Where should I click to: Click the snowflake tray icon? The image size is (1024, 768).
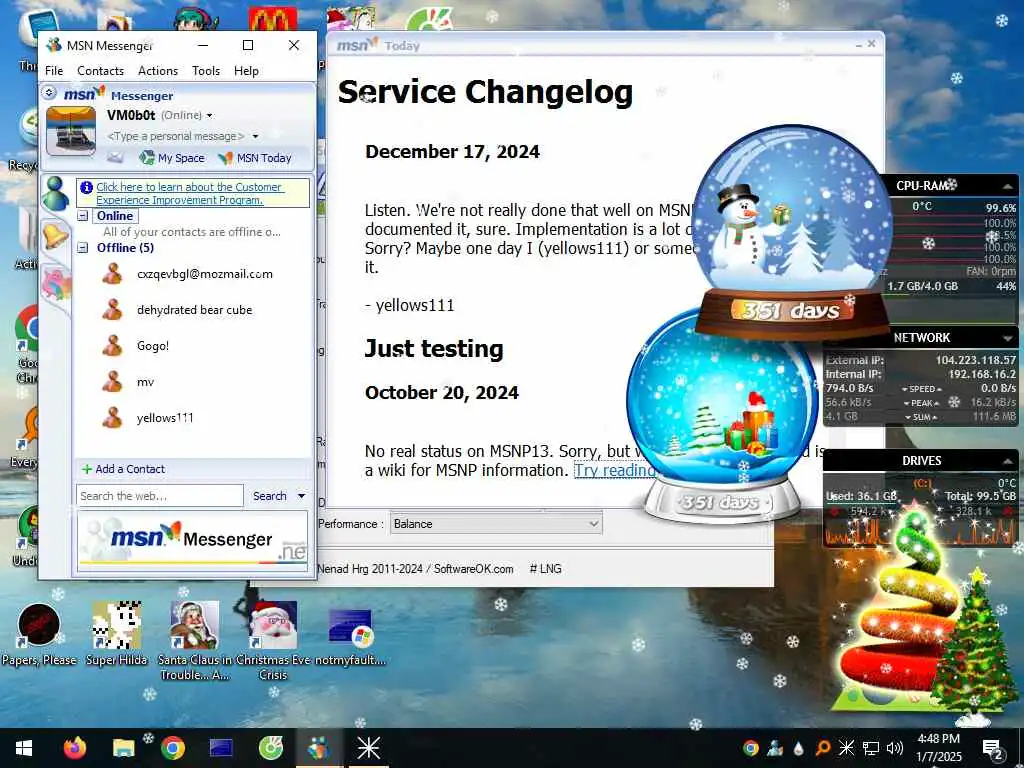[846, 748]
